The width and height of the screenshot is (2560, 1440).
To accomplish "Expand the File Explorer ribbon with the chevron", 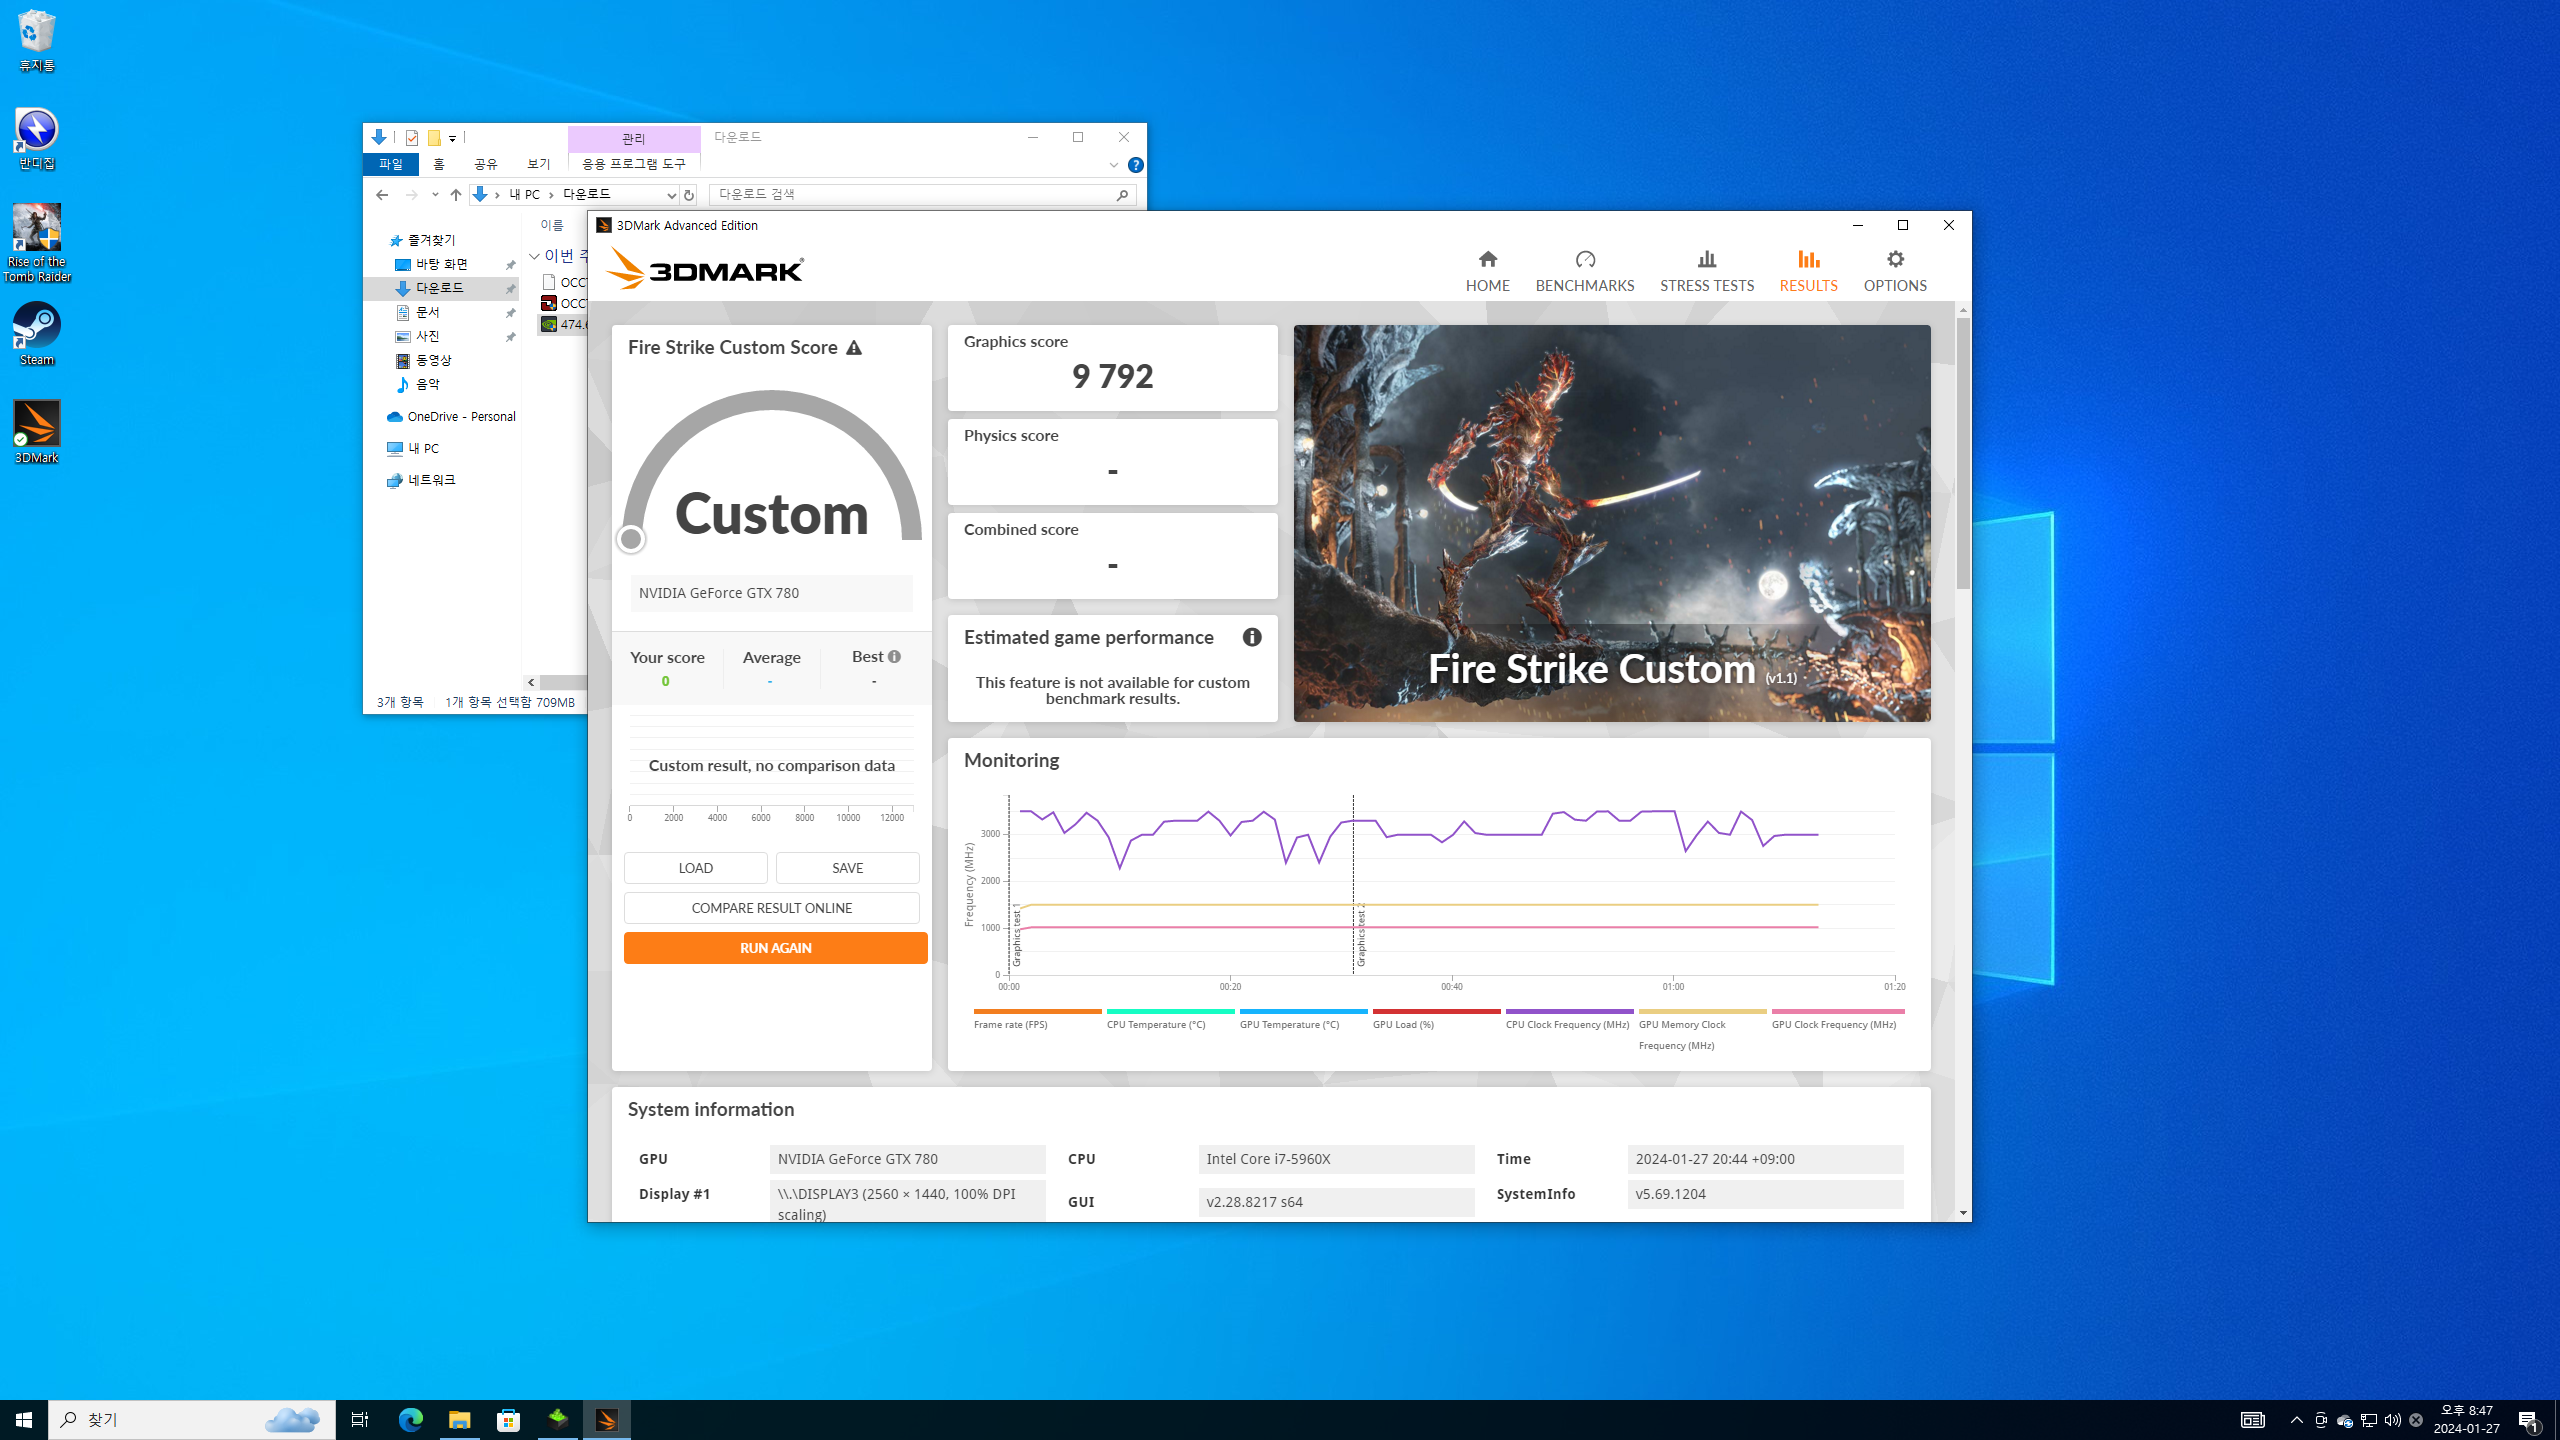I will click(1114, 165).
